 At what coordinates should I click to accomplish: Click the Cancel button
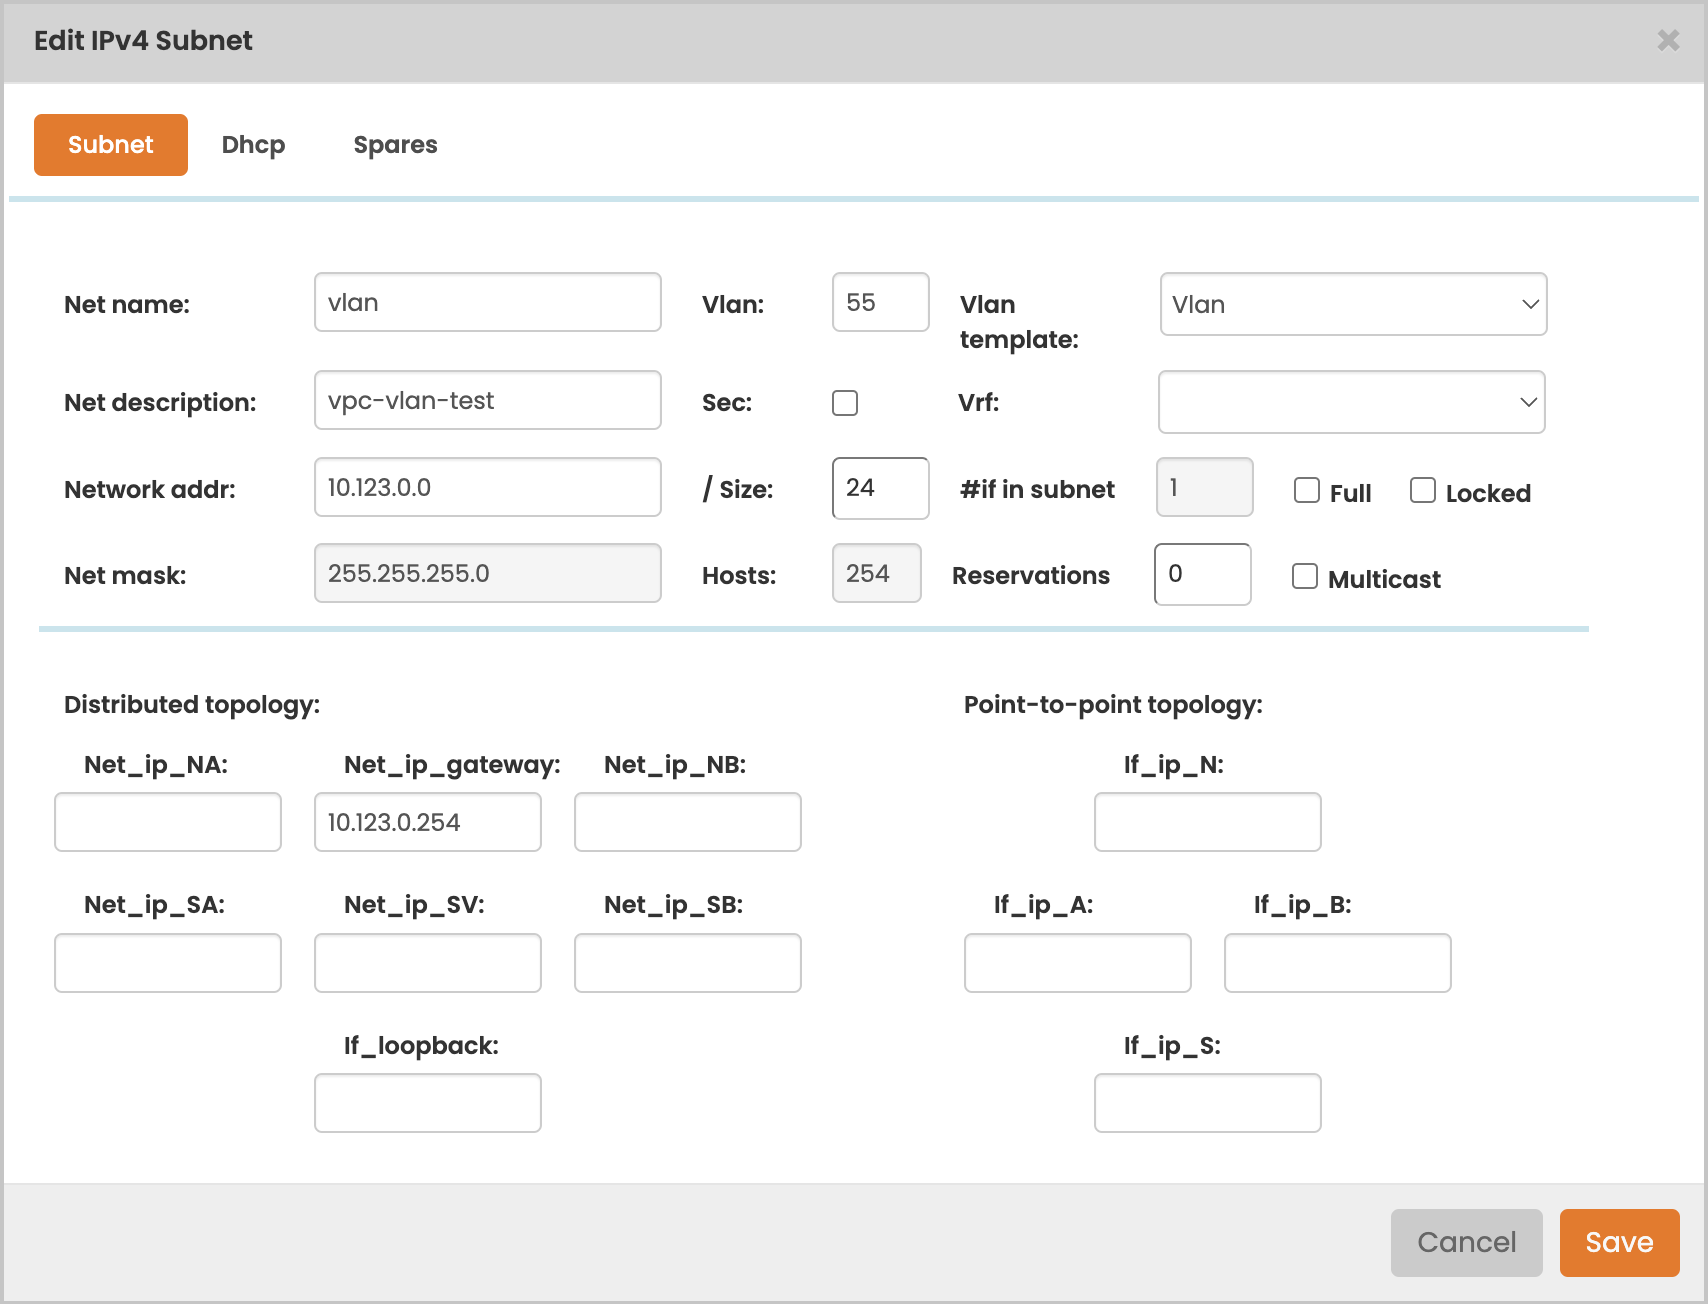tap(1465, 1242)
